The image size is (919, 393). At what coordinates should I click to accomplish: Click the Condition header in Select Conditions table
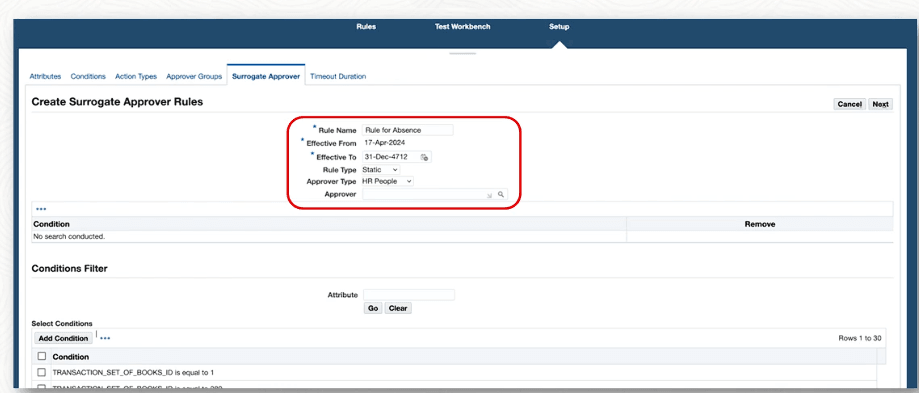click(71, 357)
